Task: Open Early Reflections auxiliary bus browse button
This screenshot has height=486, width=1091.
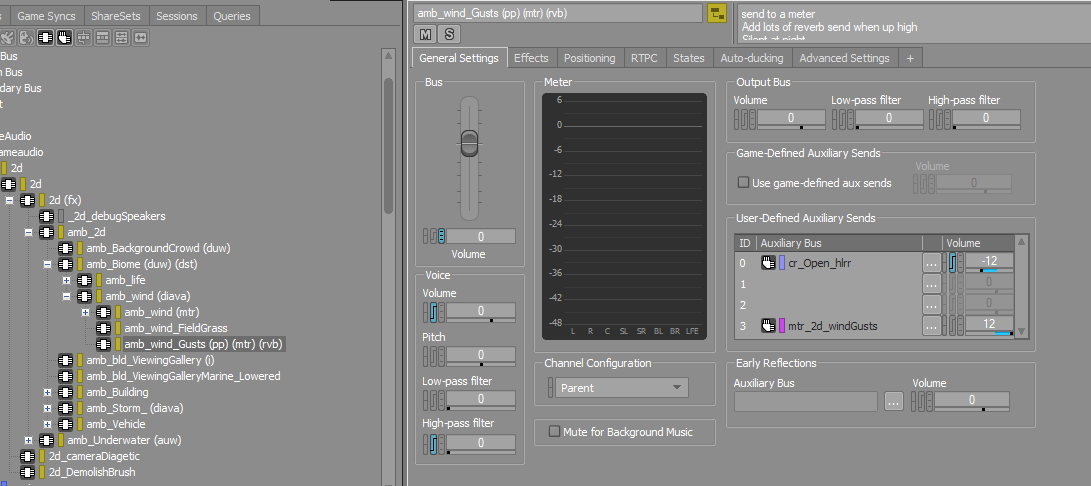Action: coord(894,401)
